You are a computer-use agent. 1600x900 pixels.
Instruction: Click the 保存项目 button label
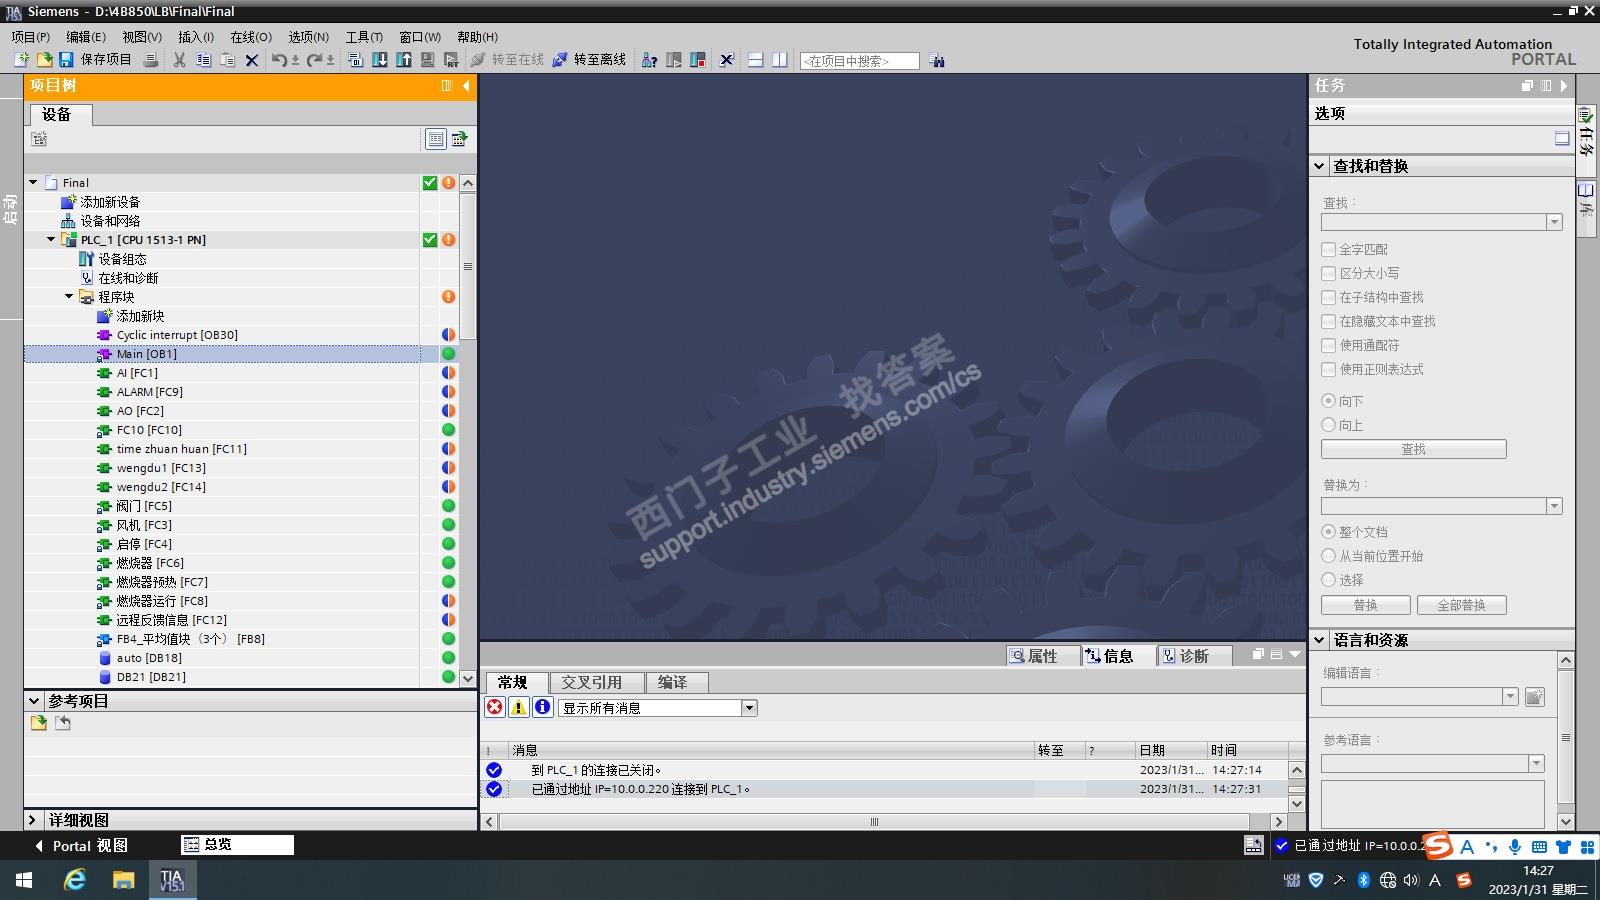point(106,60)
